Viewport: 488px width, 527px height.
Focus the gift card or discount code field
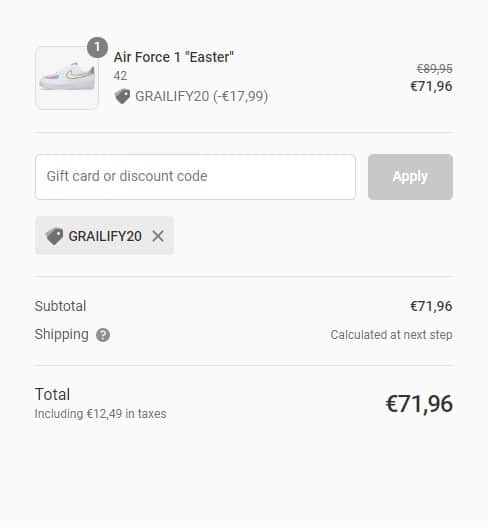point(195,177)
